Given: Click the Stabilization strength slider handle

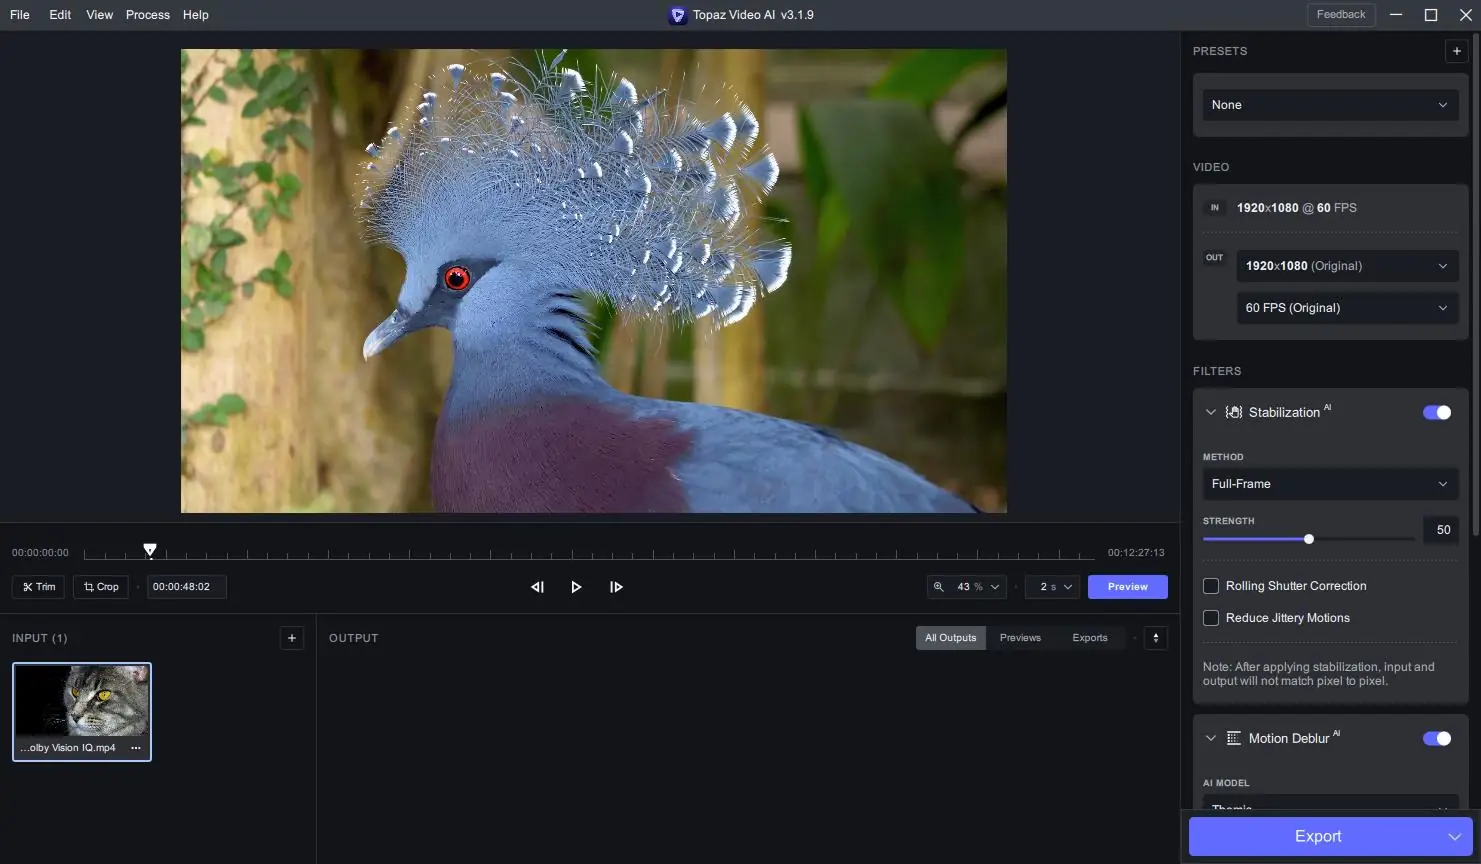Looking at the screenshot, I should [1309, 539].
